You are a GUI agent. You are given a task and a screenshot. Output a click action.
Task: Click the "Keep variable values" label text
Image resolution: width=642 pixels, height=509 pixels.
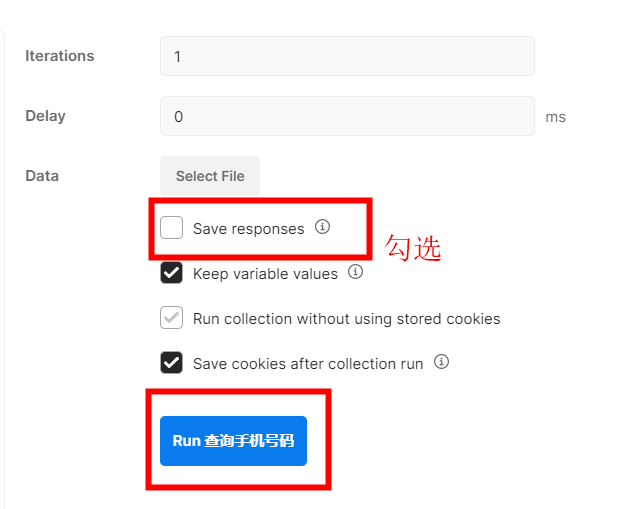click(x=265, y=274)
